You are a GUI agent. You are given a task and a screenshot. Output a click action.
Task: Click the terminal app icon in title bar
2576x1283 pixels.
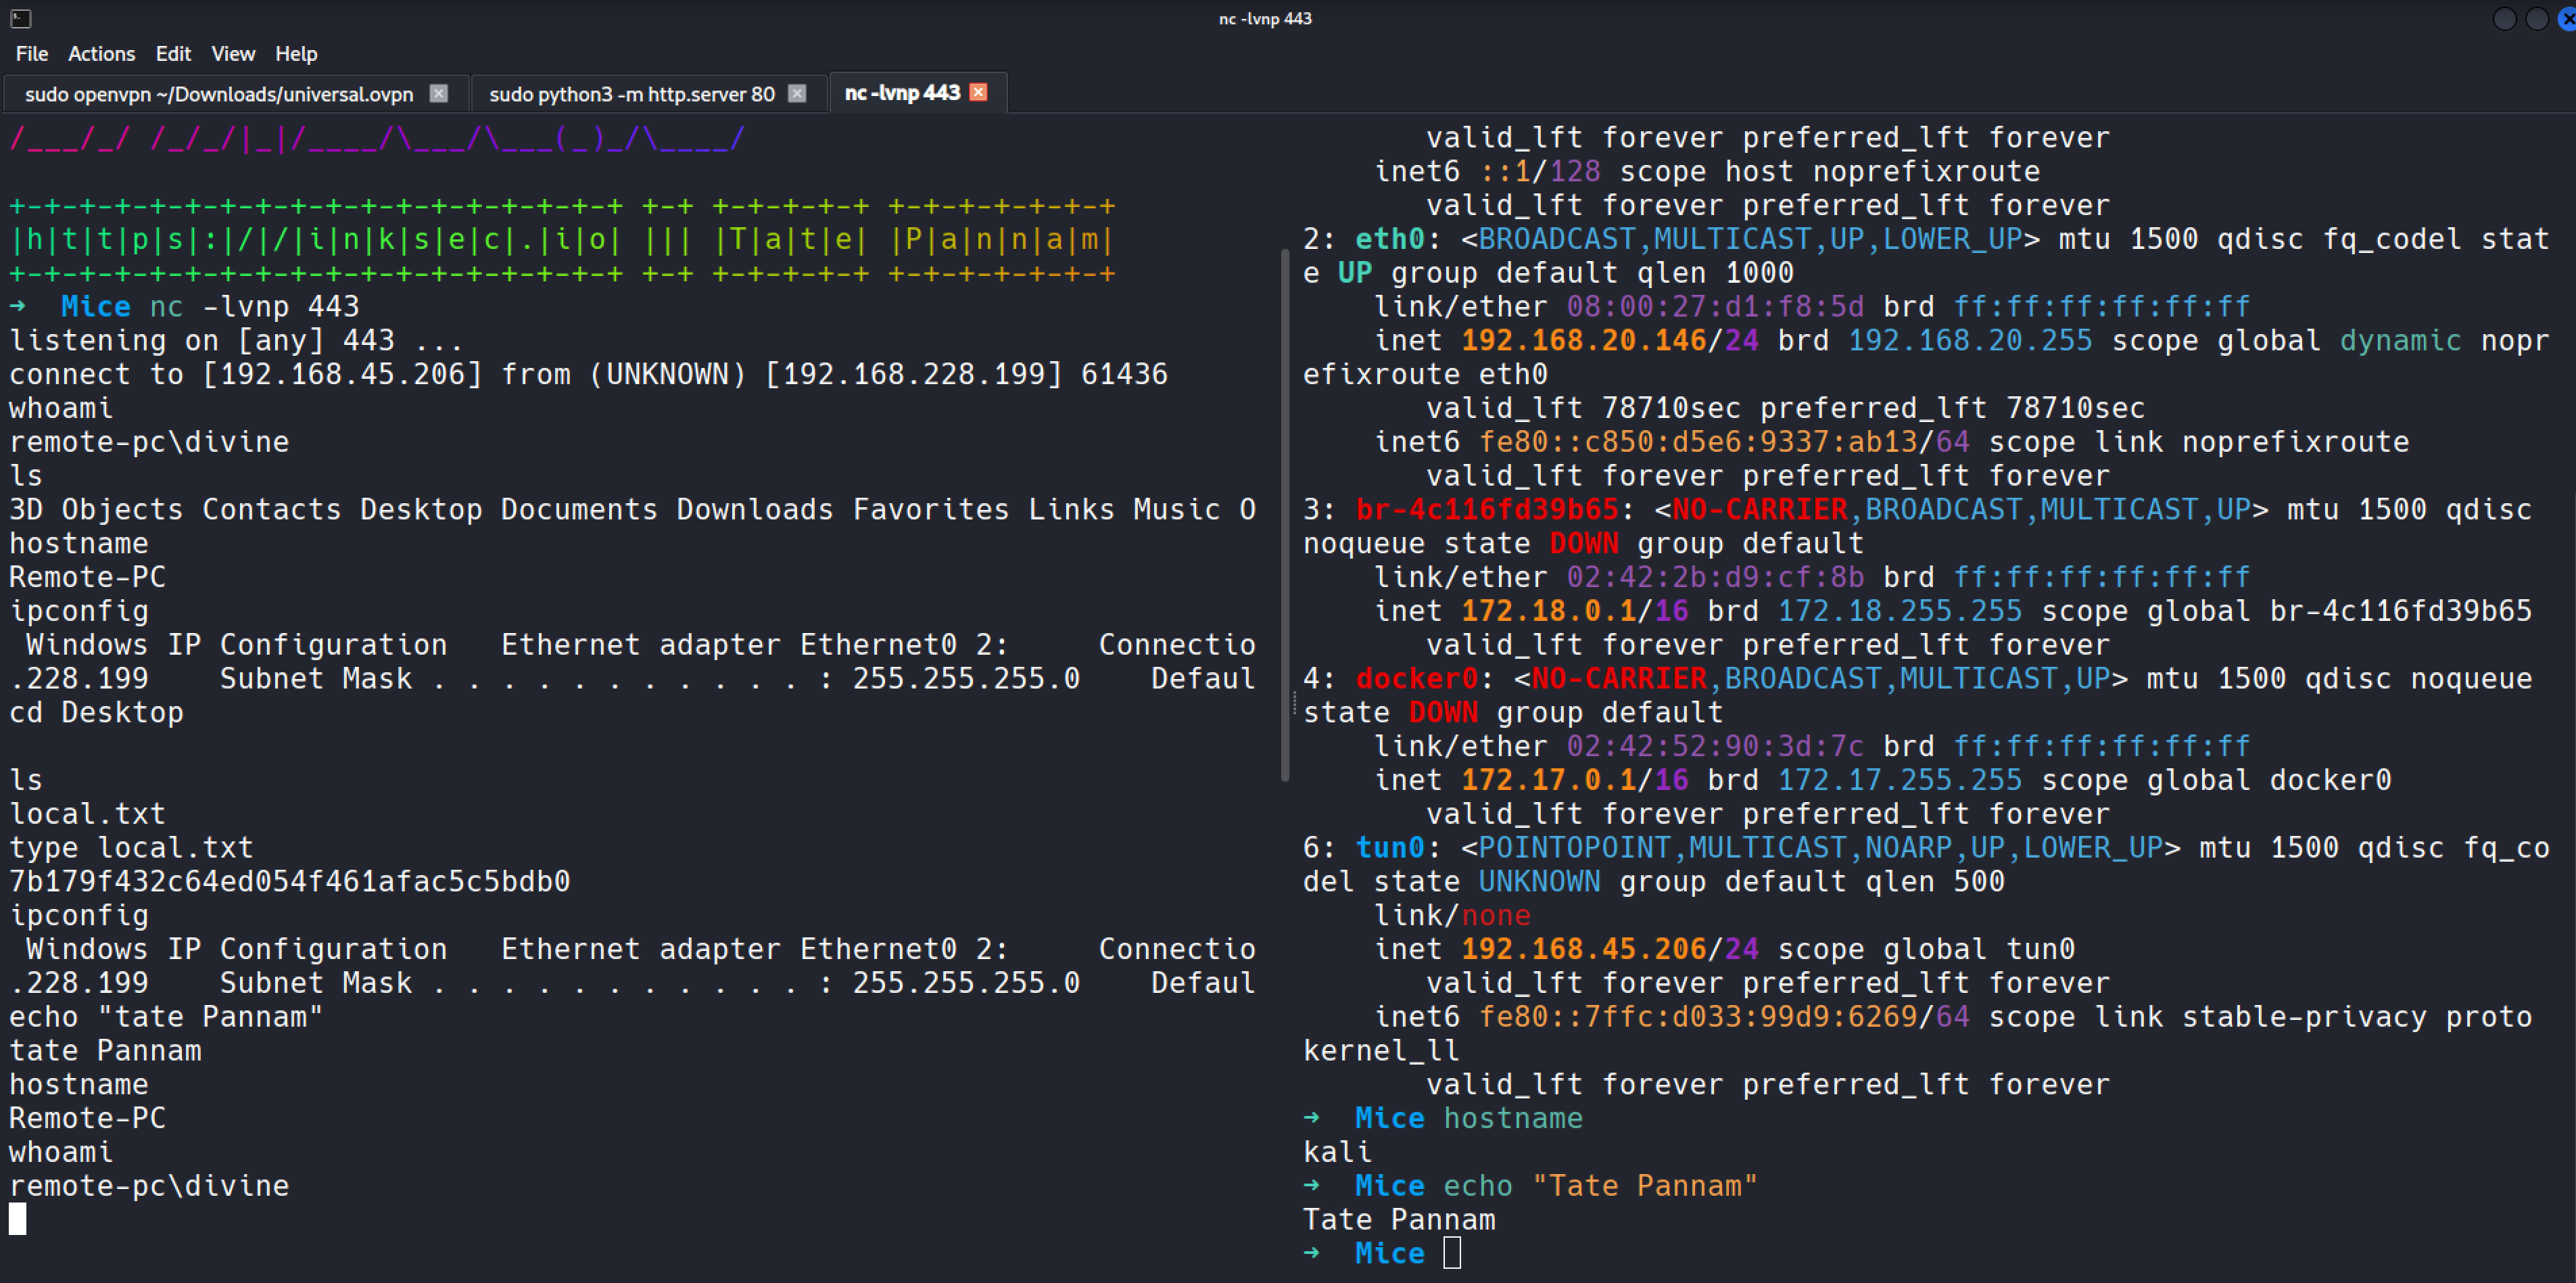(20, 18)
